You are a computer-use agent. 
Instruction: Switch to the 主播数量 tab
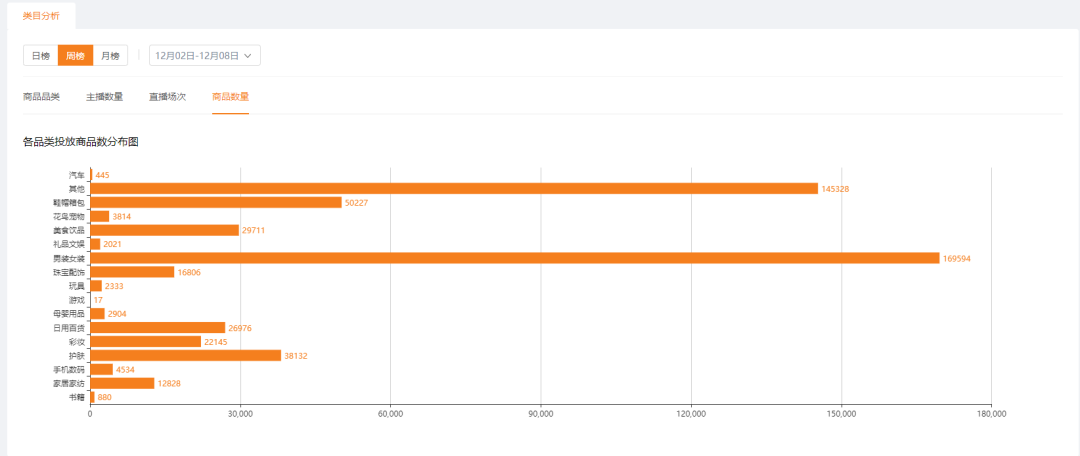tap(105, 97)
